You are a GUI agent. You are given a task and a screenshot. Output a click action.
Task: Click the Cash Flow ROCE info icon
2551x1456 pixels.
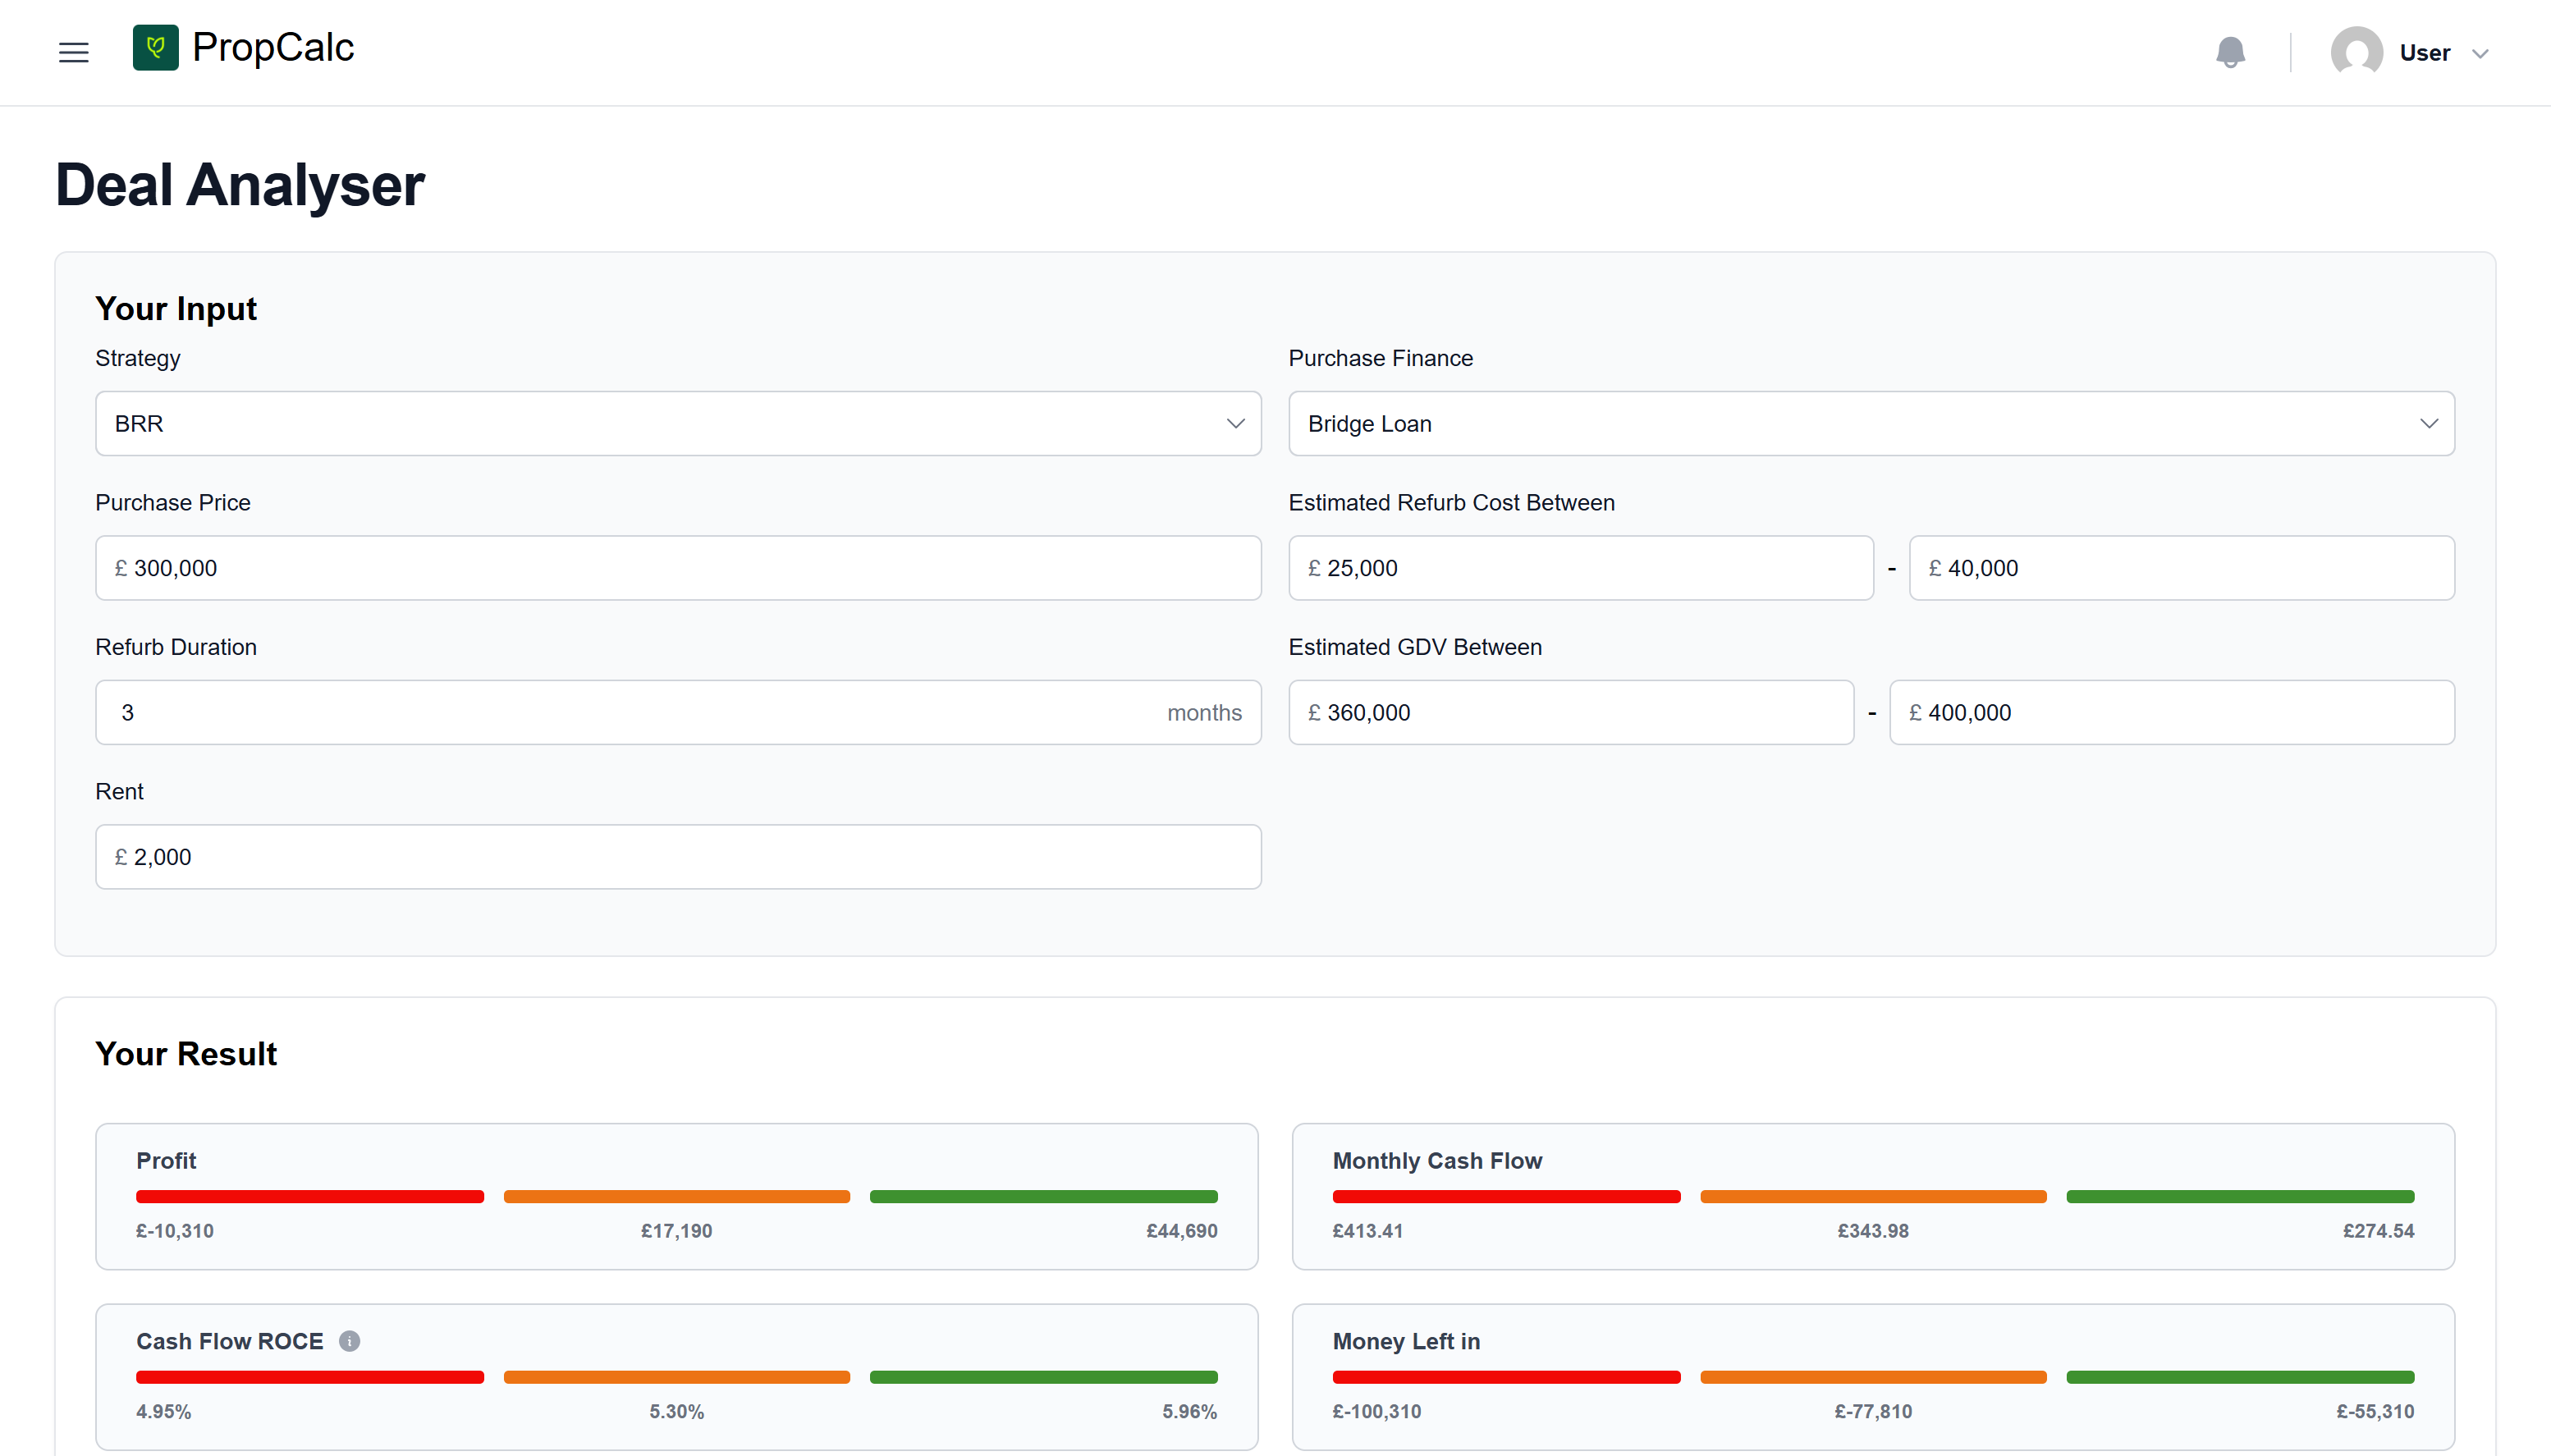pyautogui.click(x=349, y=1341)
